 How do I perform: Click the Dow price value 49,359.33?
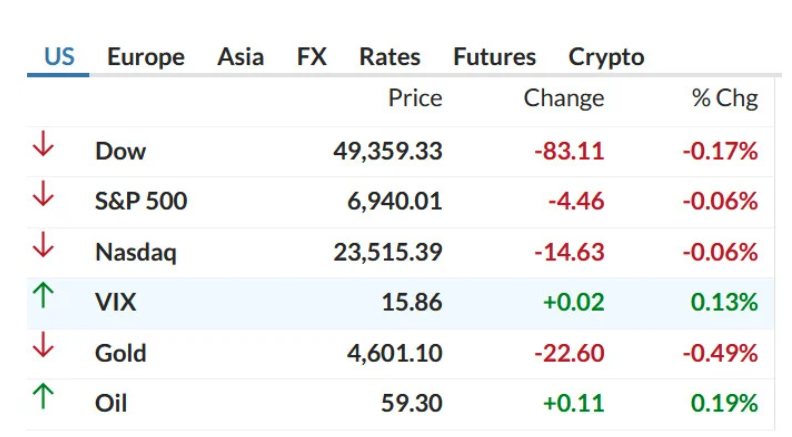coord(387,152)
